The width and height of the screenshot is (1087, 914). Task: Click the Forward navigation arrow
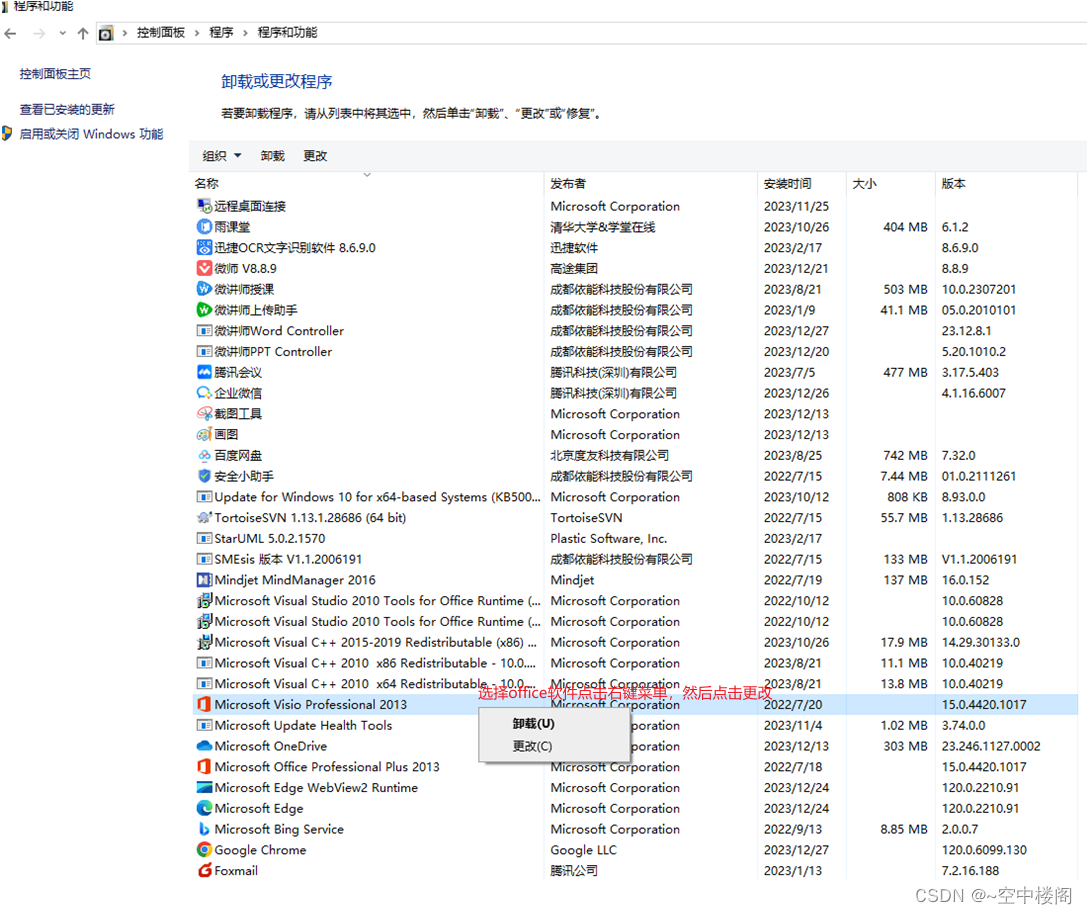click(x=39, y=33)
